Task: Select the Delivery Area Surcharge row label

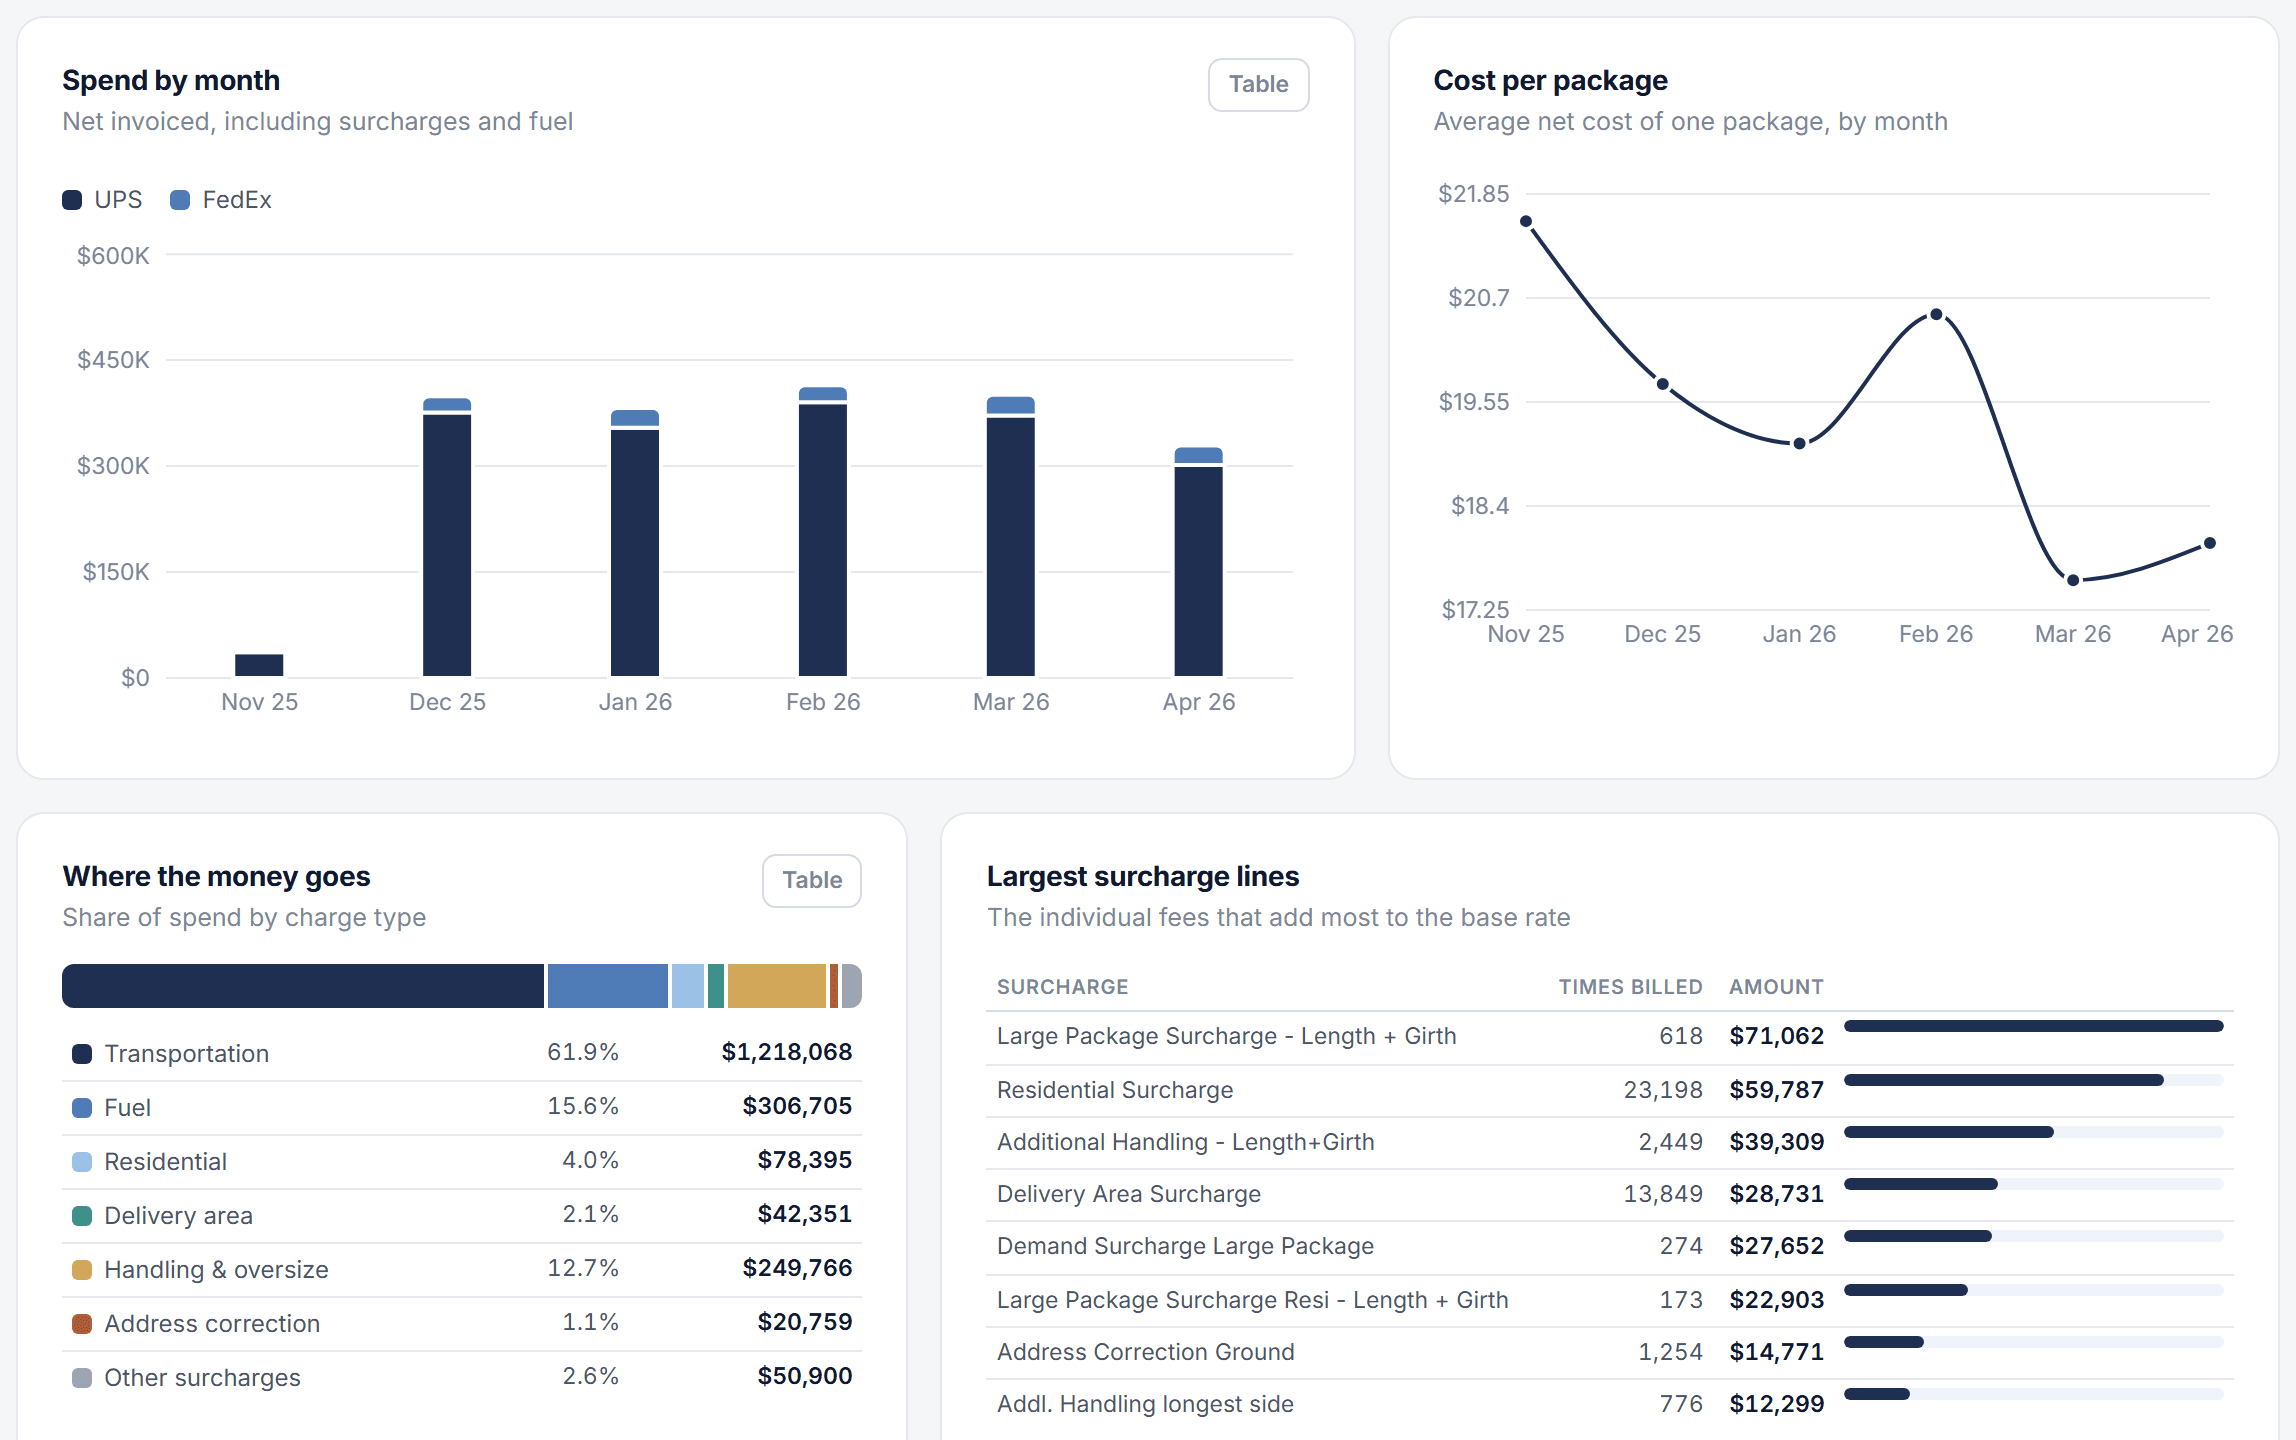Action: [1129, 1194]
